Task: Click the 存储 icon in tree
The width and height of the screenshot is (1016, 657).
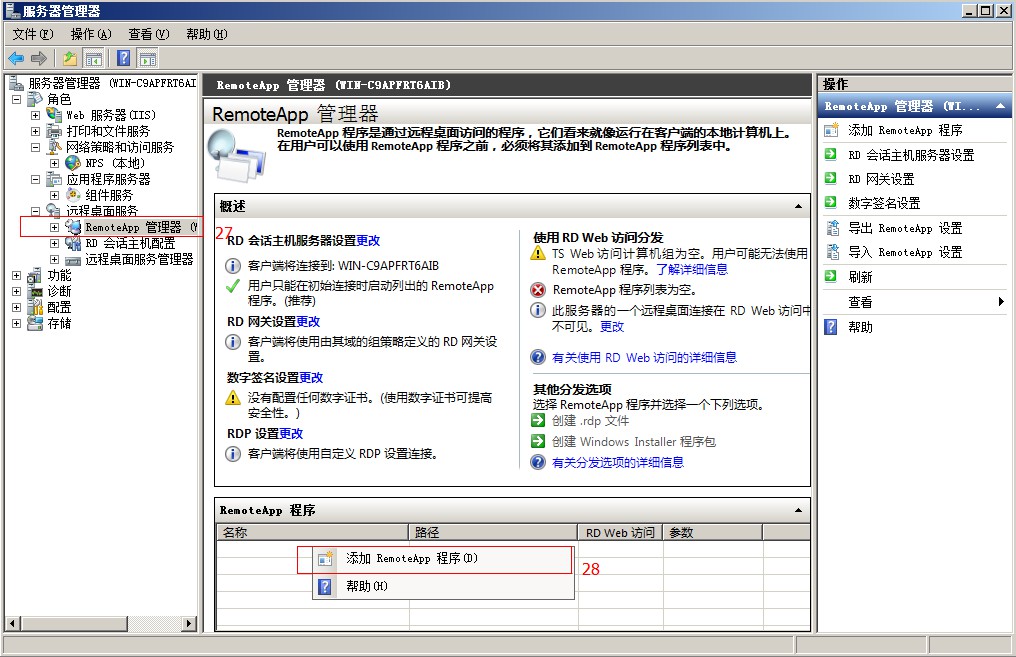Action: tap(35, 323)
